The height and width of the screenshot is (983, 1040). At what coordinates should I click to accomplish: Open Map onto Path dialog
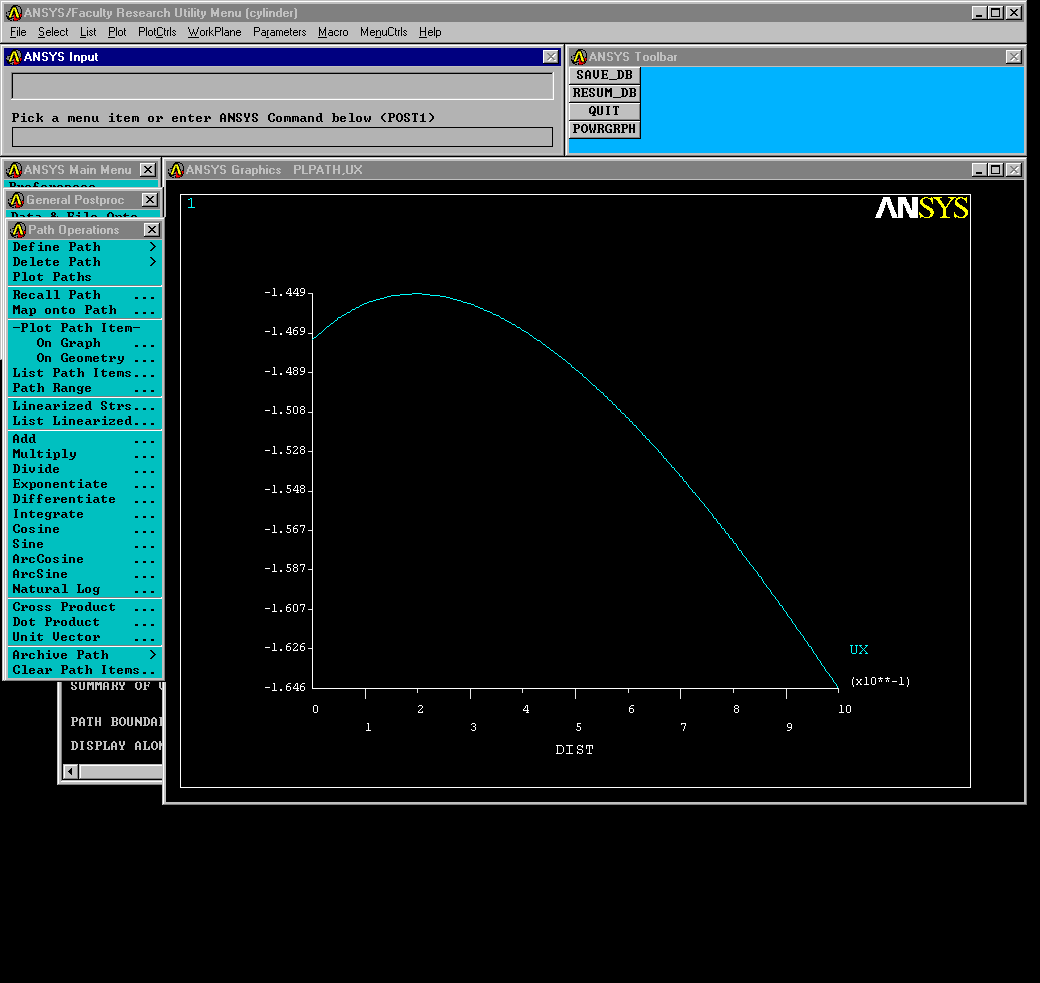coord(84,310)
